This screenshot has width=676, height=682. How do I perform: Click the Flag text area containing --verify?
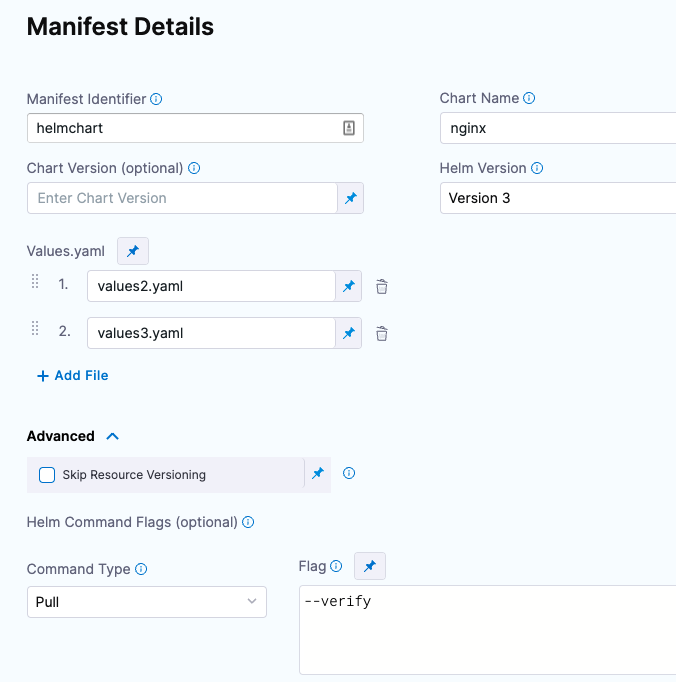[487, 630]
